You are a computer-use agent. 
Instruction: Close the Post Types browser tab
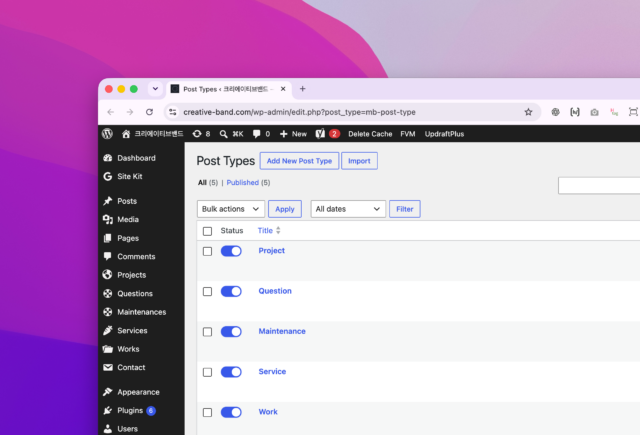click(x=283, y=89)
